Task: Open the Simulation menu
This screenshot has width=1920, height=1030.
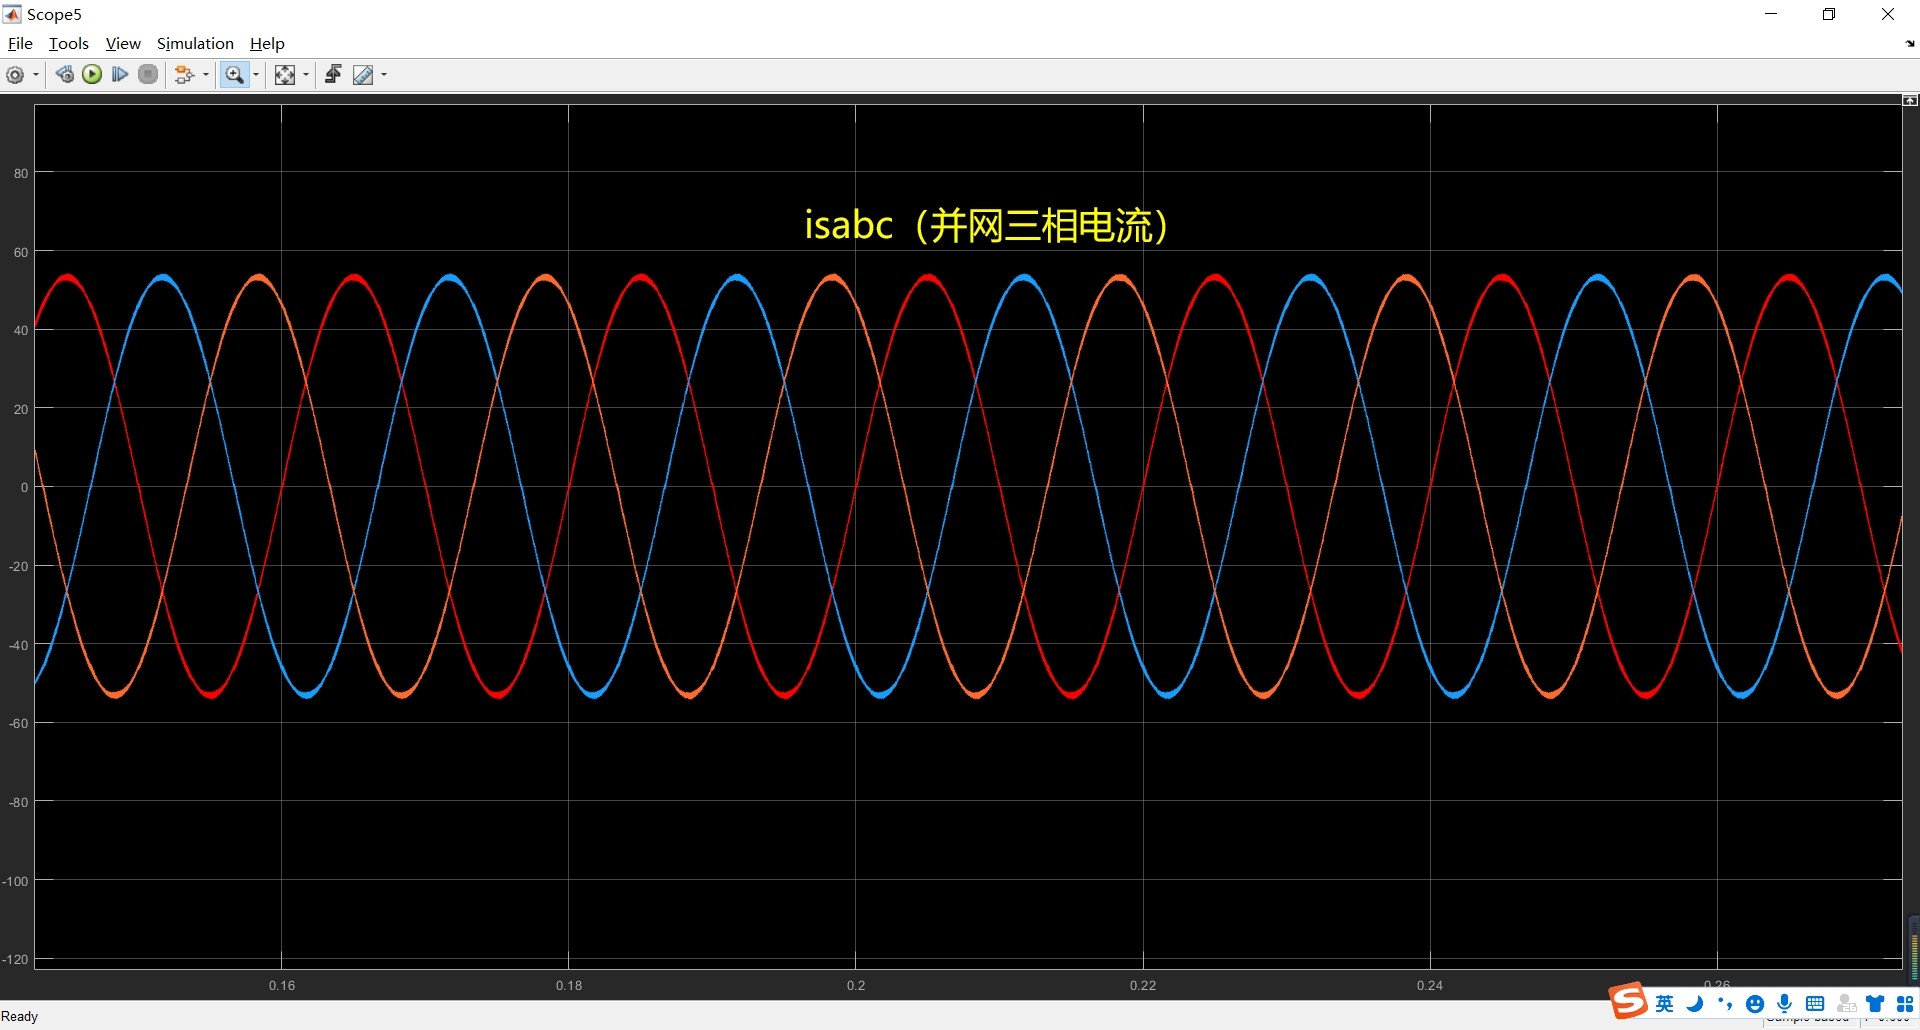Action: [x=195, y=43]
